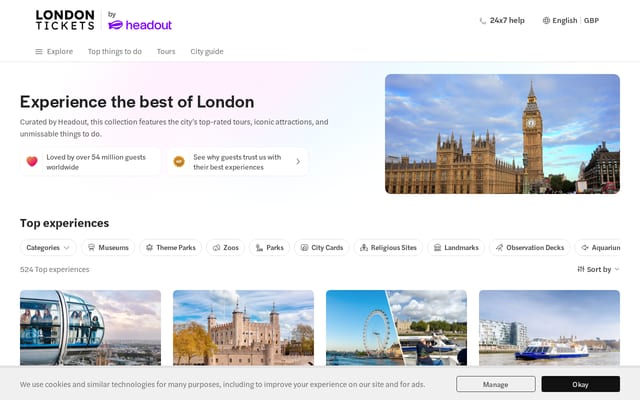Click the Theme Parks filter icon
The width and height of the screenshot is (640, 400).
(149, 247)
